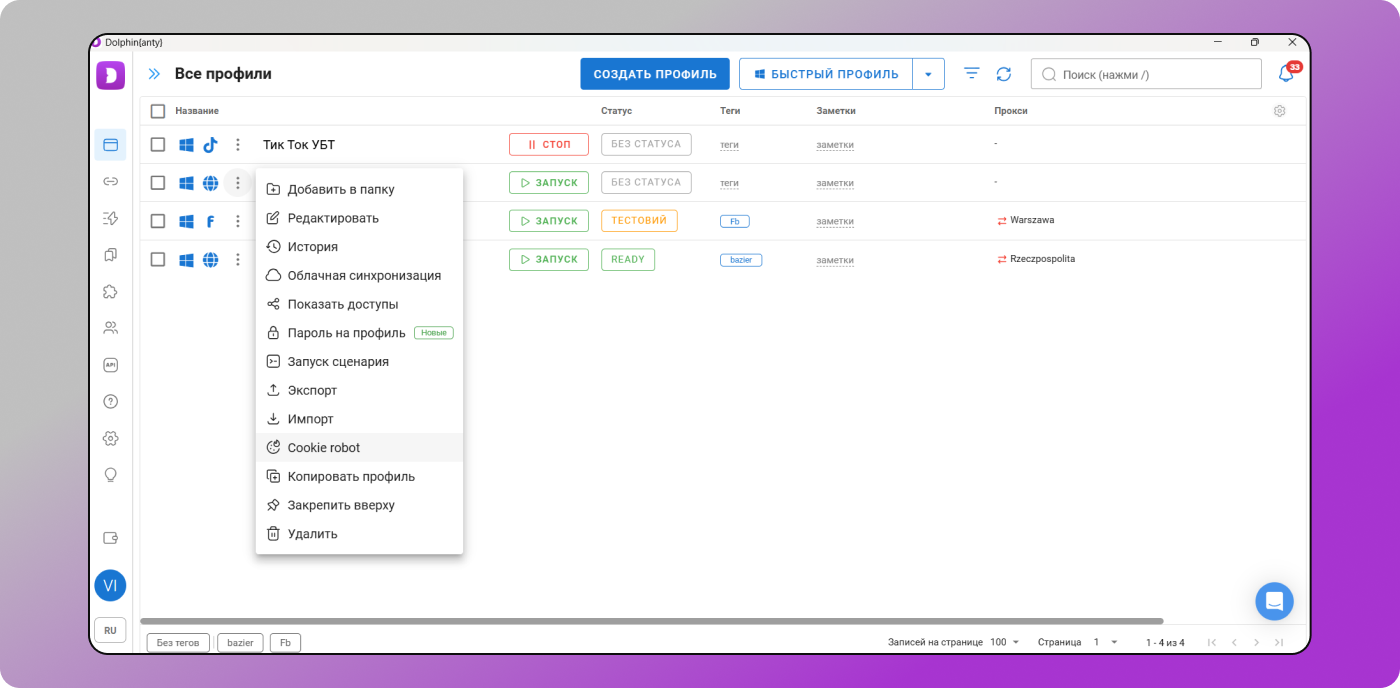
Task: Select Удалить in the context menu
Action: (313, 534)
